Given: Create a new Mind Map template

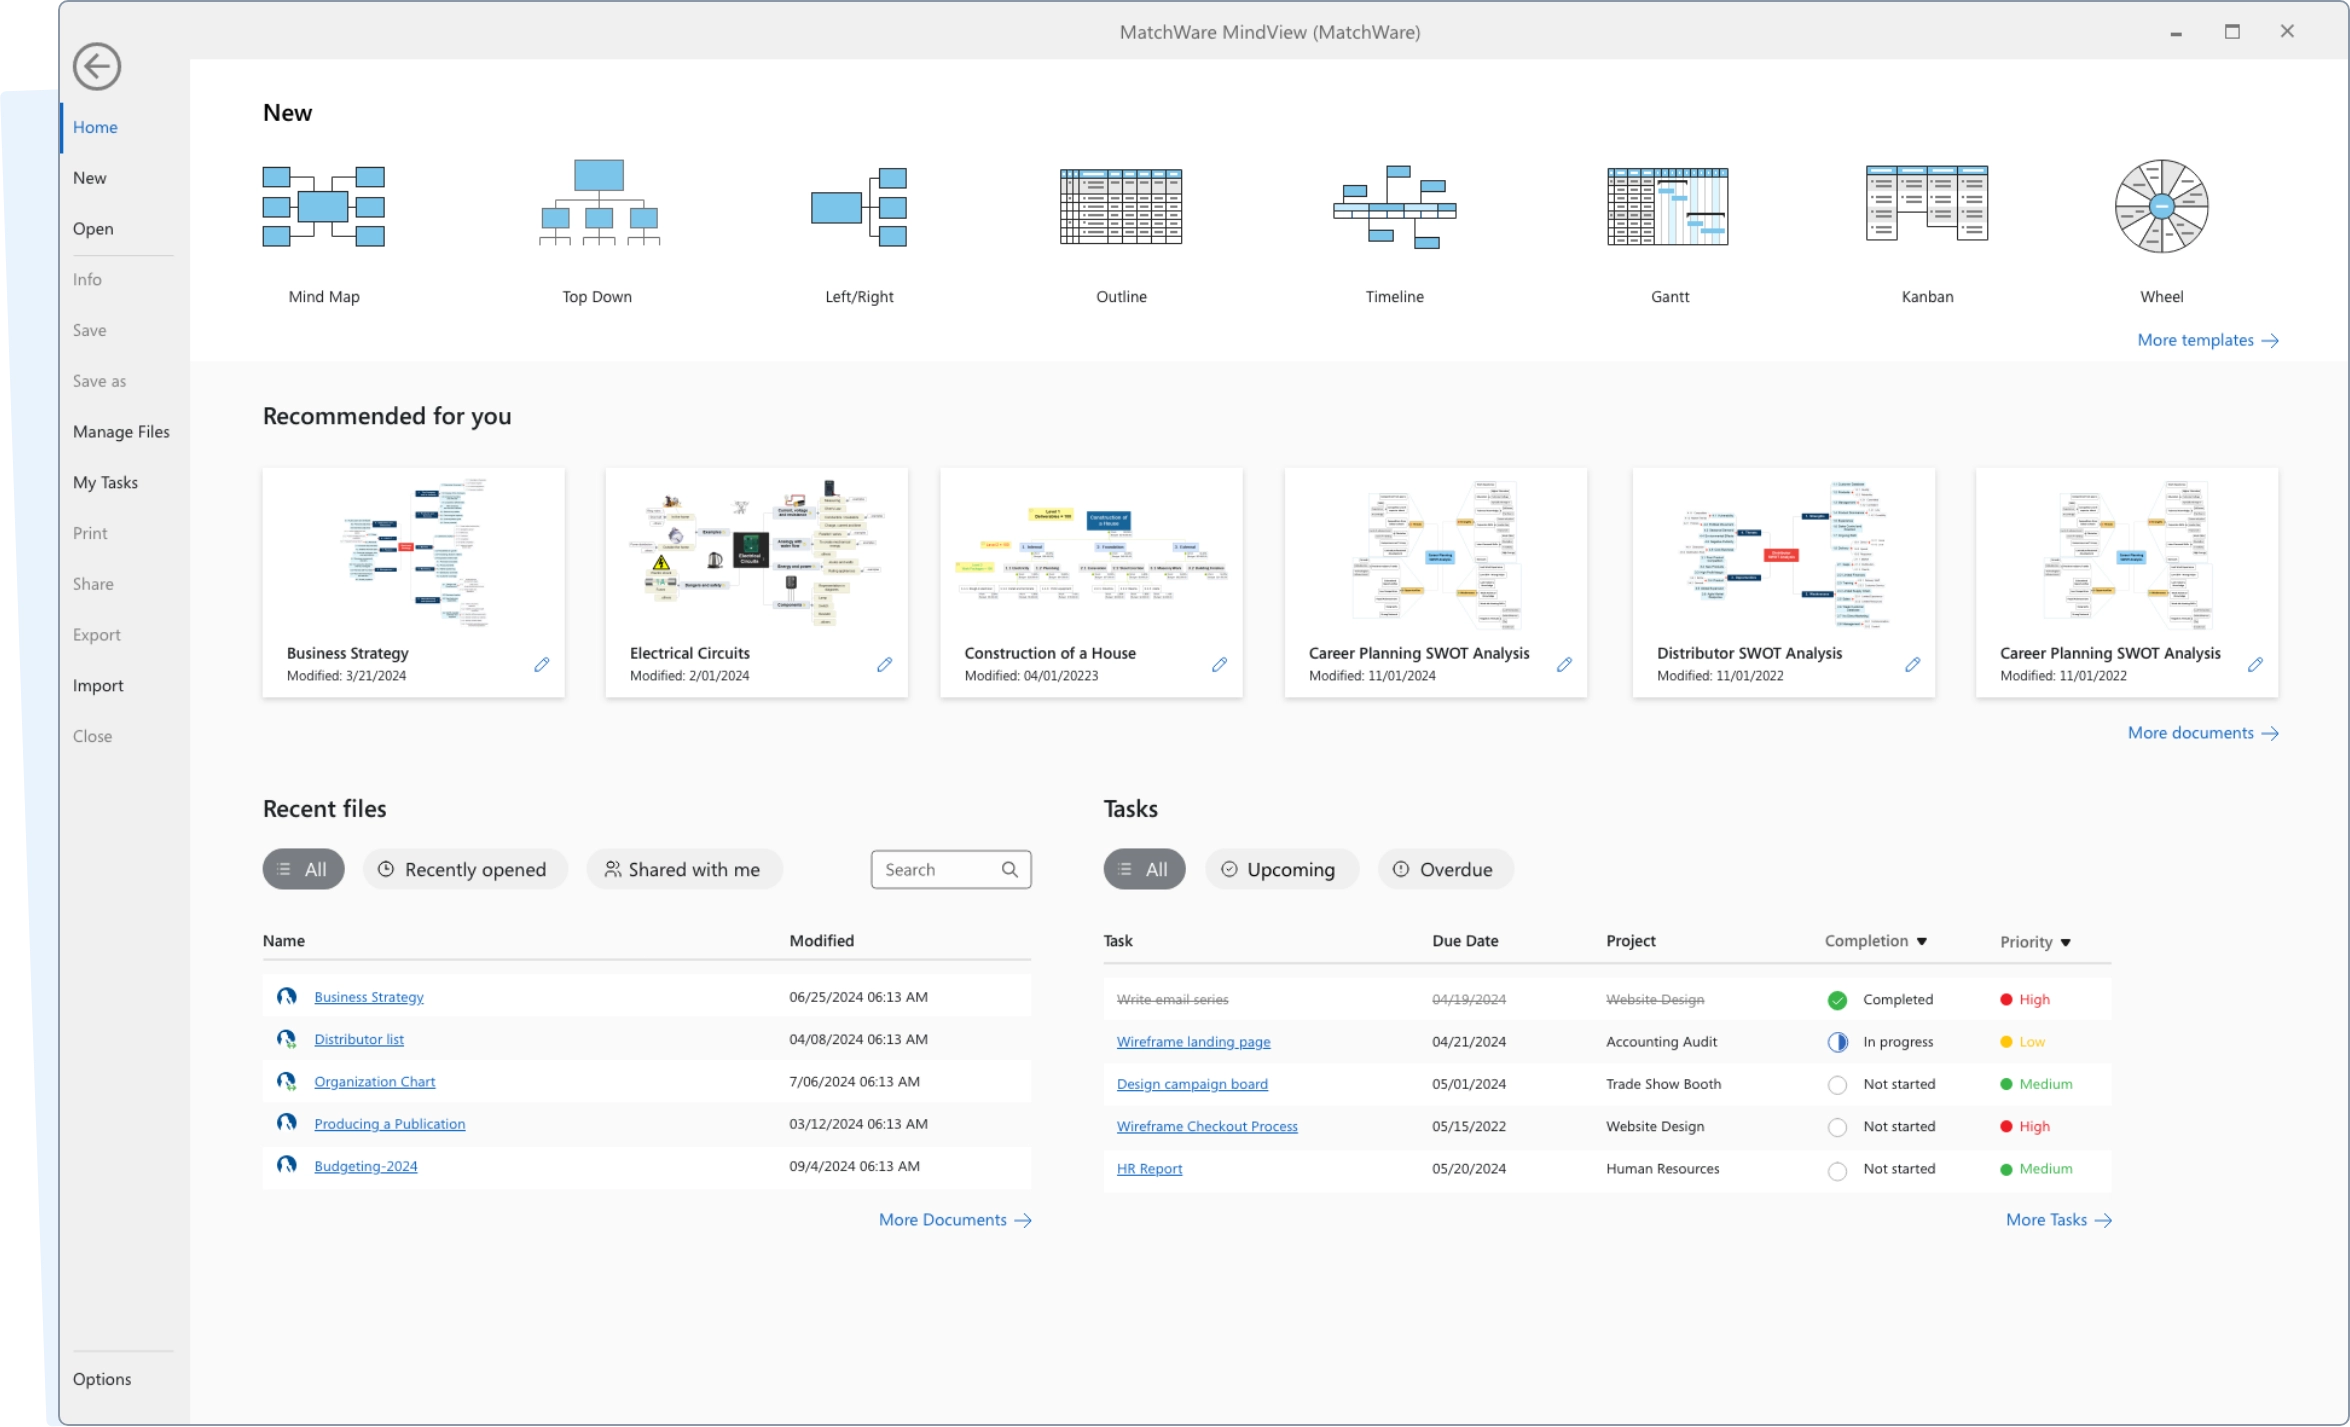Looking at the screenshot, I should point(324,207).
